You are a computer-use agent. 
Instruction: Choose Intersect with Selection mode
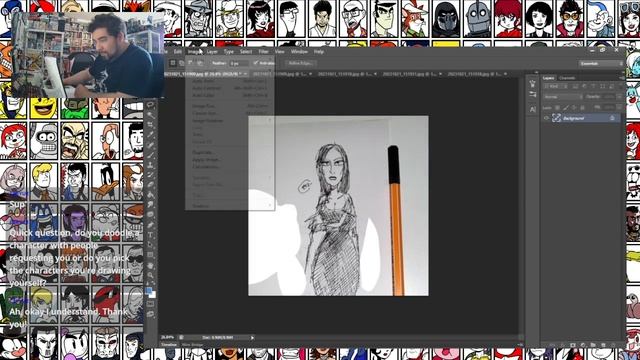[x=200, y=63]
